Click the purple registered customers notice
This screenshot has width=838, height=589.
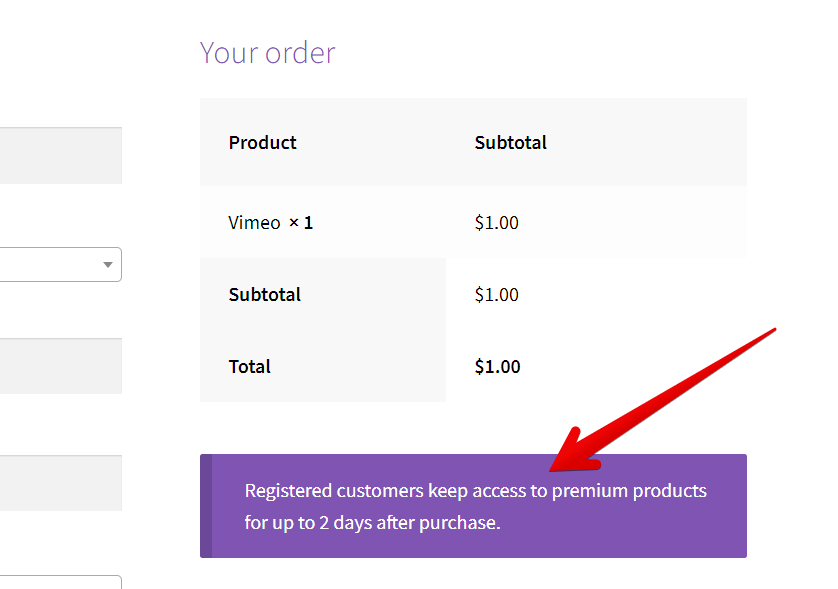[473, 506]
